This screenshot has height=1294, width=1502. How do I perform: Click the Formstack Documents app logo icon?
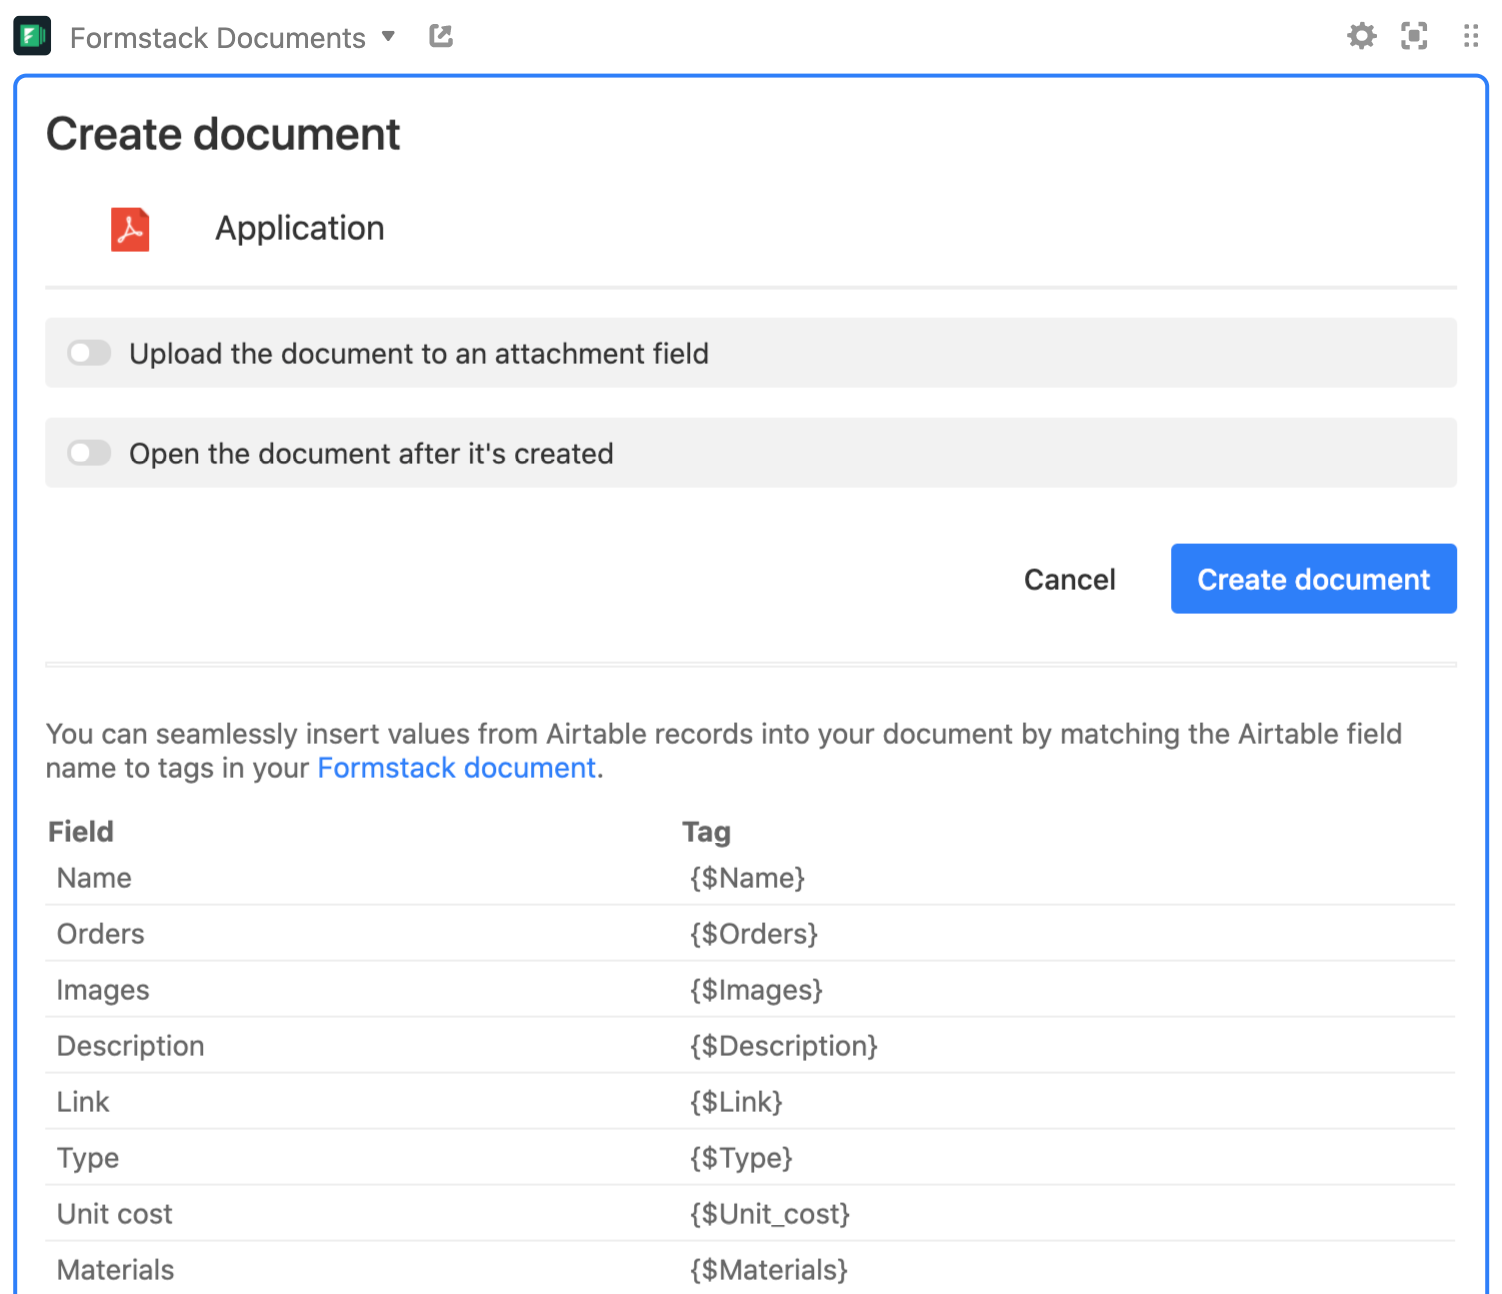[32, 36]
